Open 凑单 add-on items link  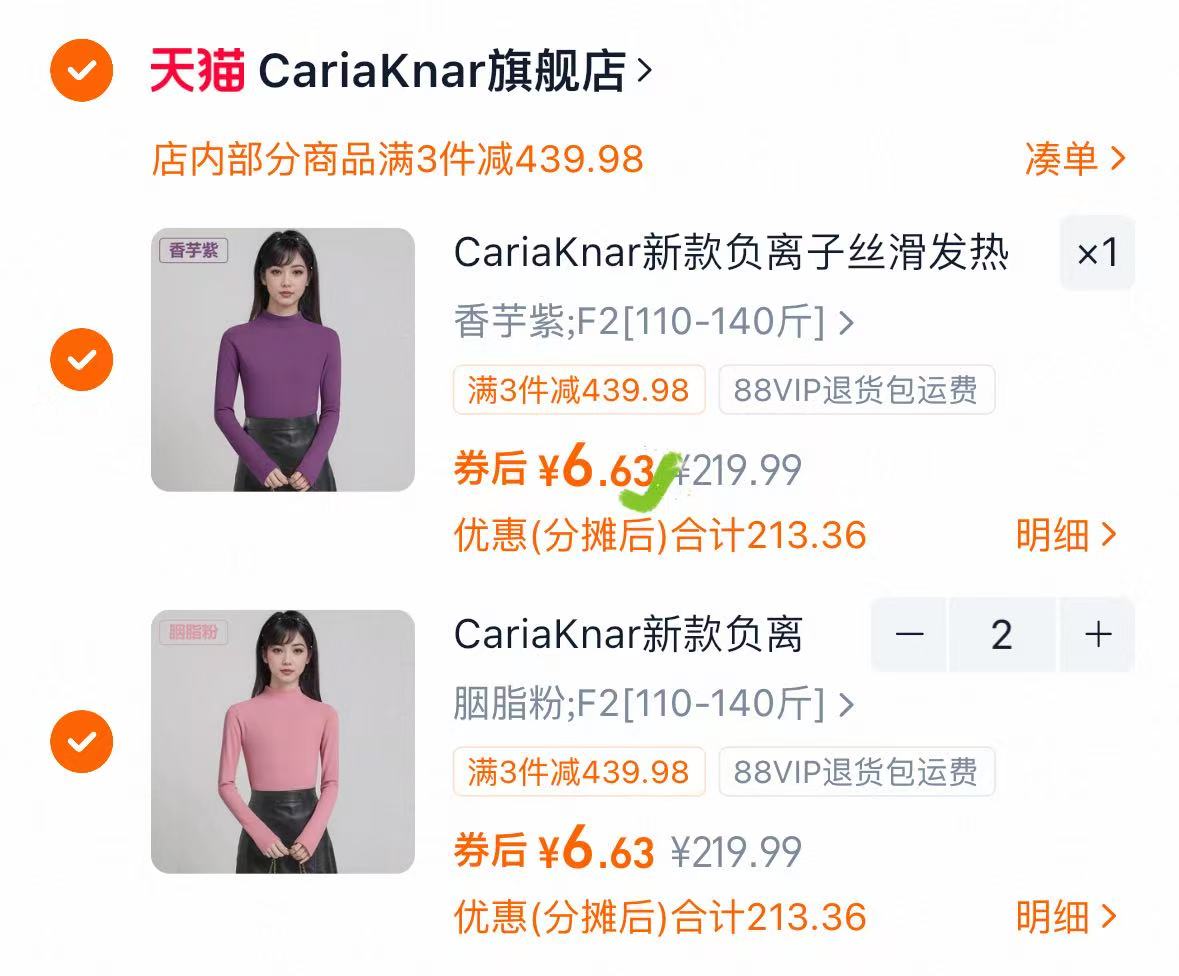[x=1075, y=159]
